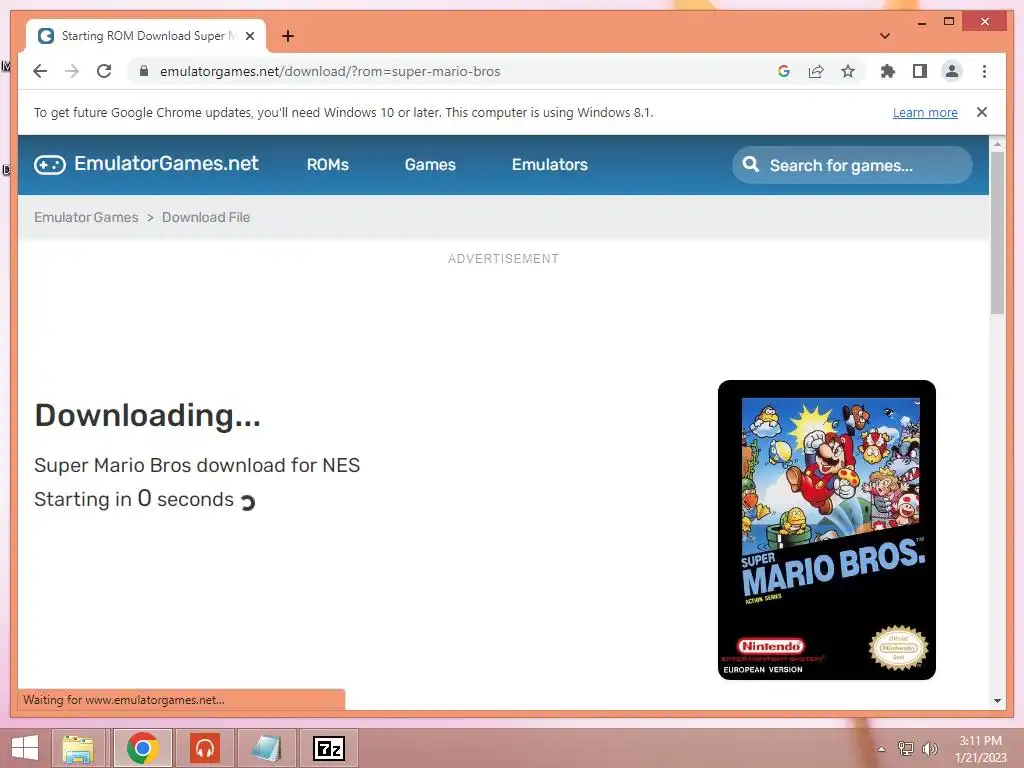Reload the current page
The height and width of the screenshot is (768, 1024).
[x=104, y=71]
